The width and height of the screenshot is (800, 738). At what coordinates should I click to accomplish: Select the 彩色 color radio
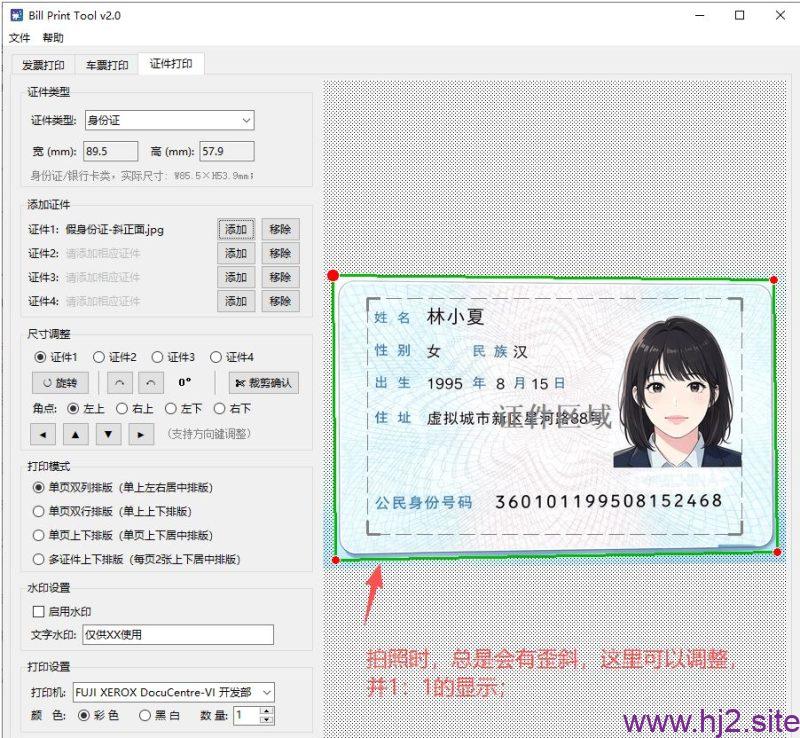tap(84, 716)
